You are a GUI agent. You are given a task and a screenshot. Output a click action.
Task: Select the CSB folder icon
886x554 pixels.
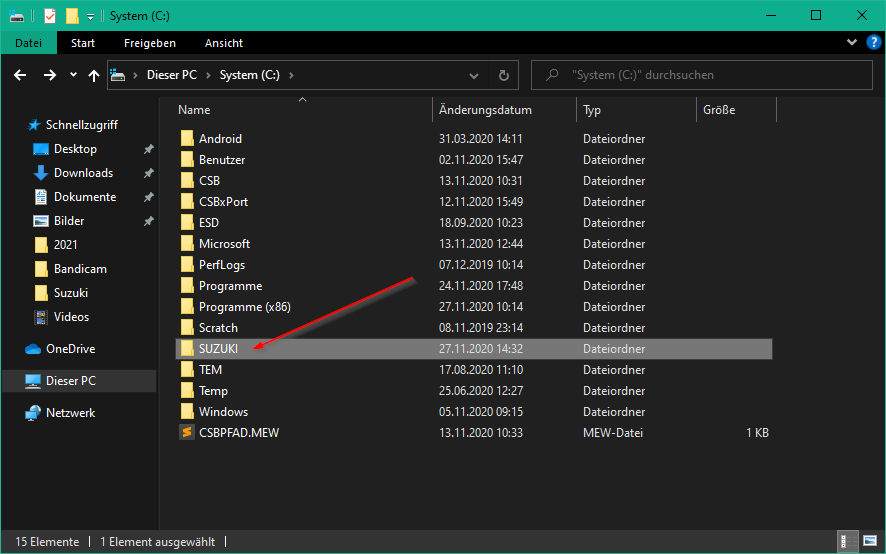pyautogui.click(x=187, y=180)
